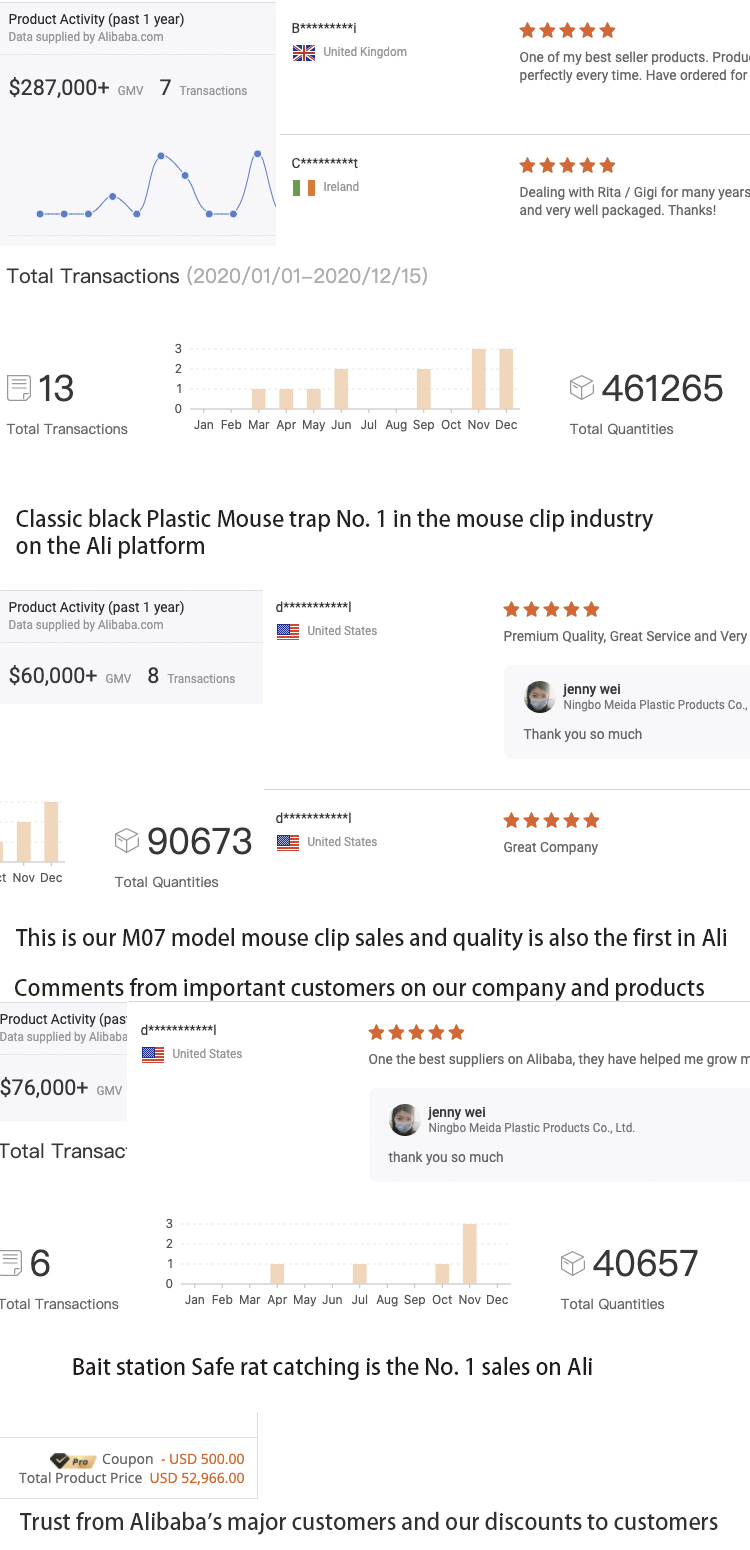Click jenny wei's avatar above 'Thank you so much'
The width and height of the screenshot is (750, 1550).
point(540,697)
